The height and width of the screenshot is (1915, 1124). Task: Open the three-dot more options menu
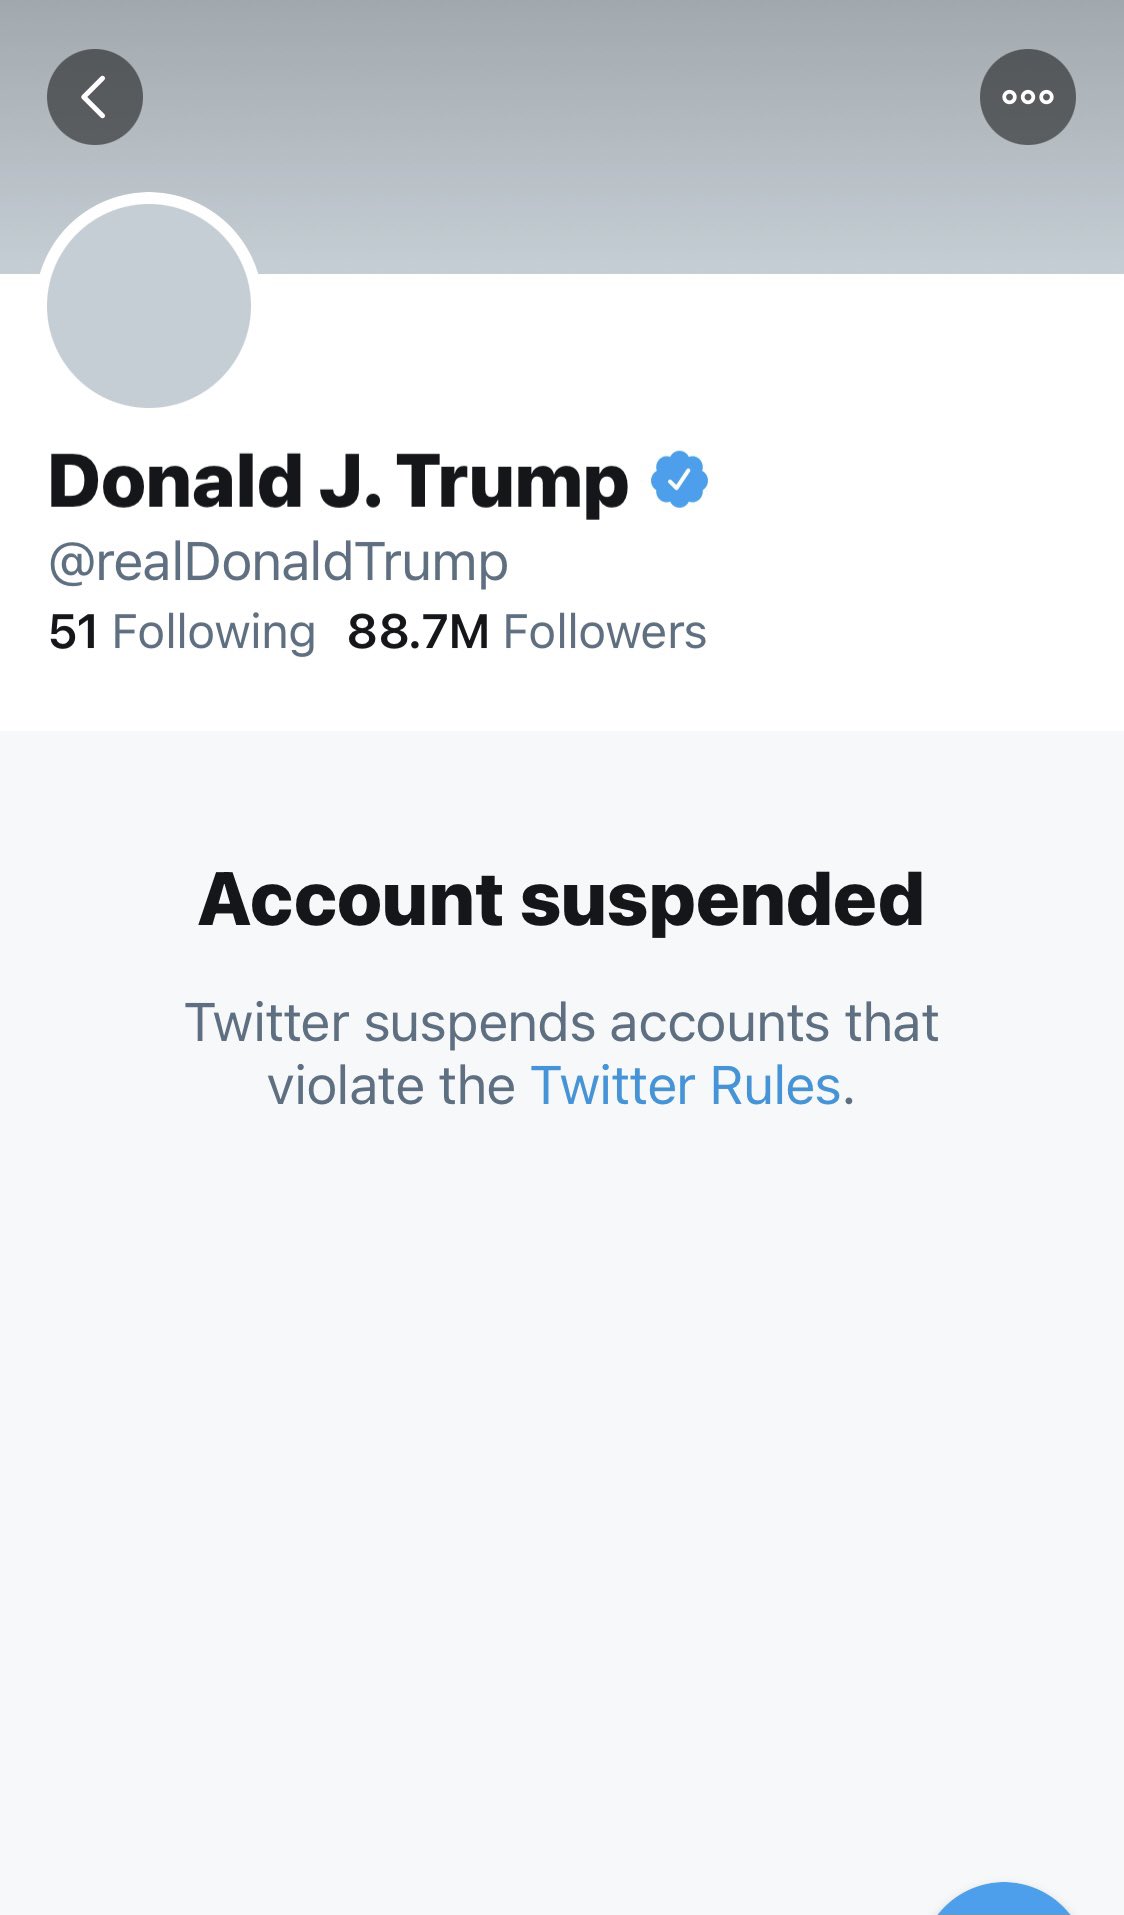pos(1027,97)
